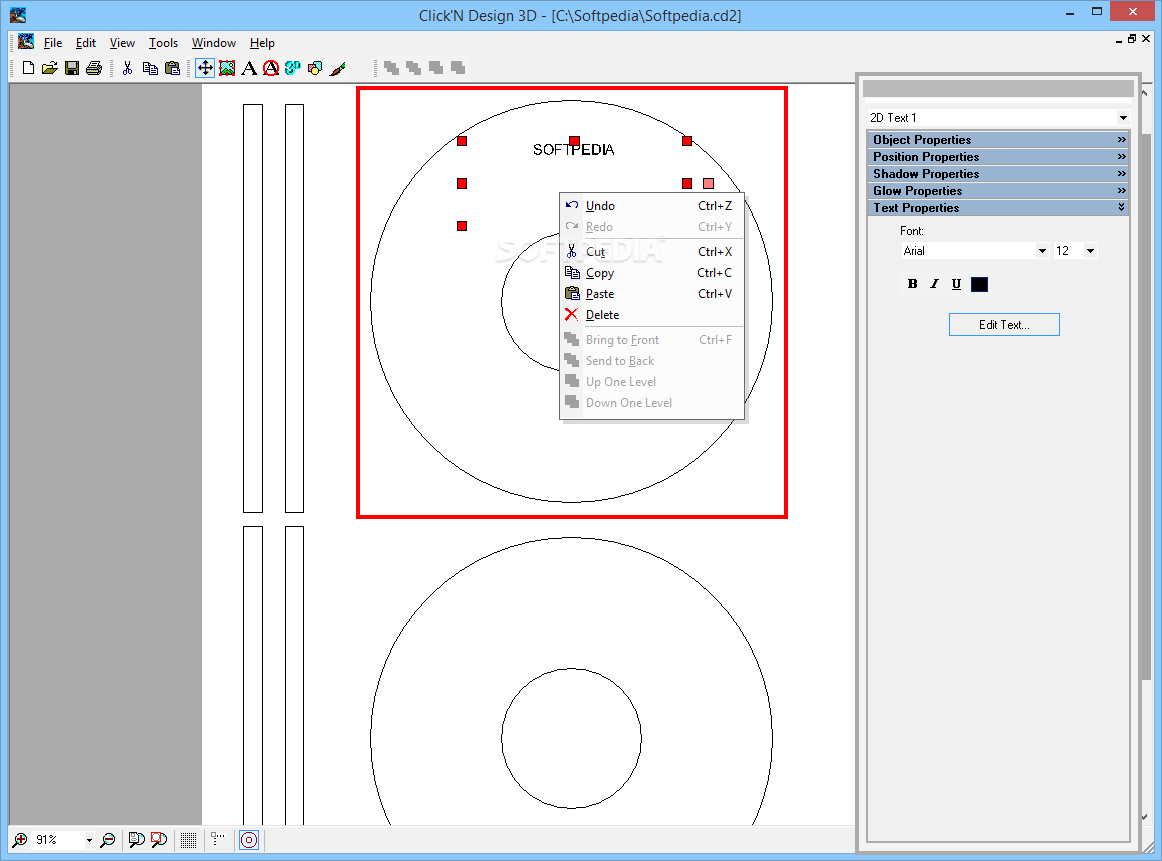Select the move/select arrows tool
The image size is (1162, 861).
coord(205,68)
